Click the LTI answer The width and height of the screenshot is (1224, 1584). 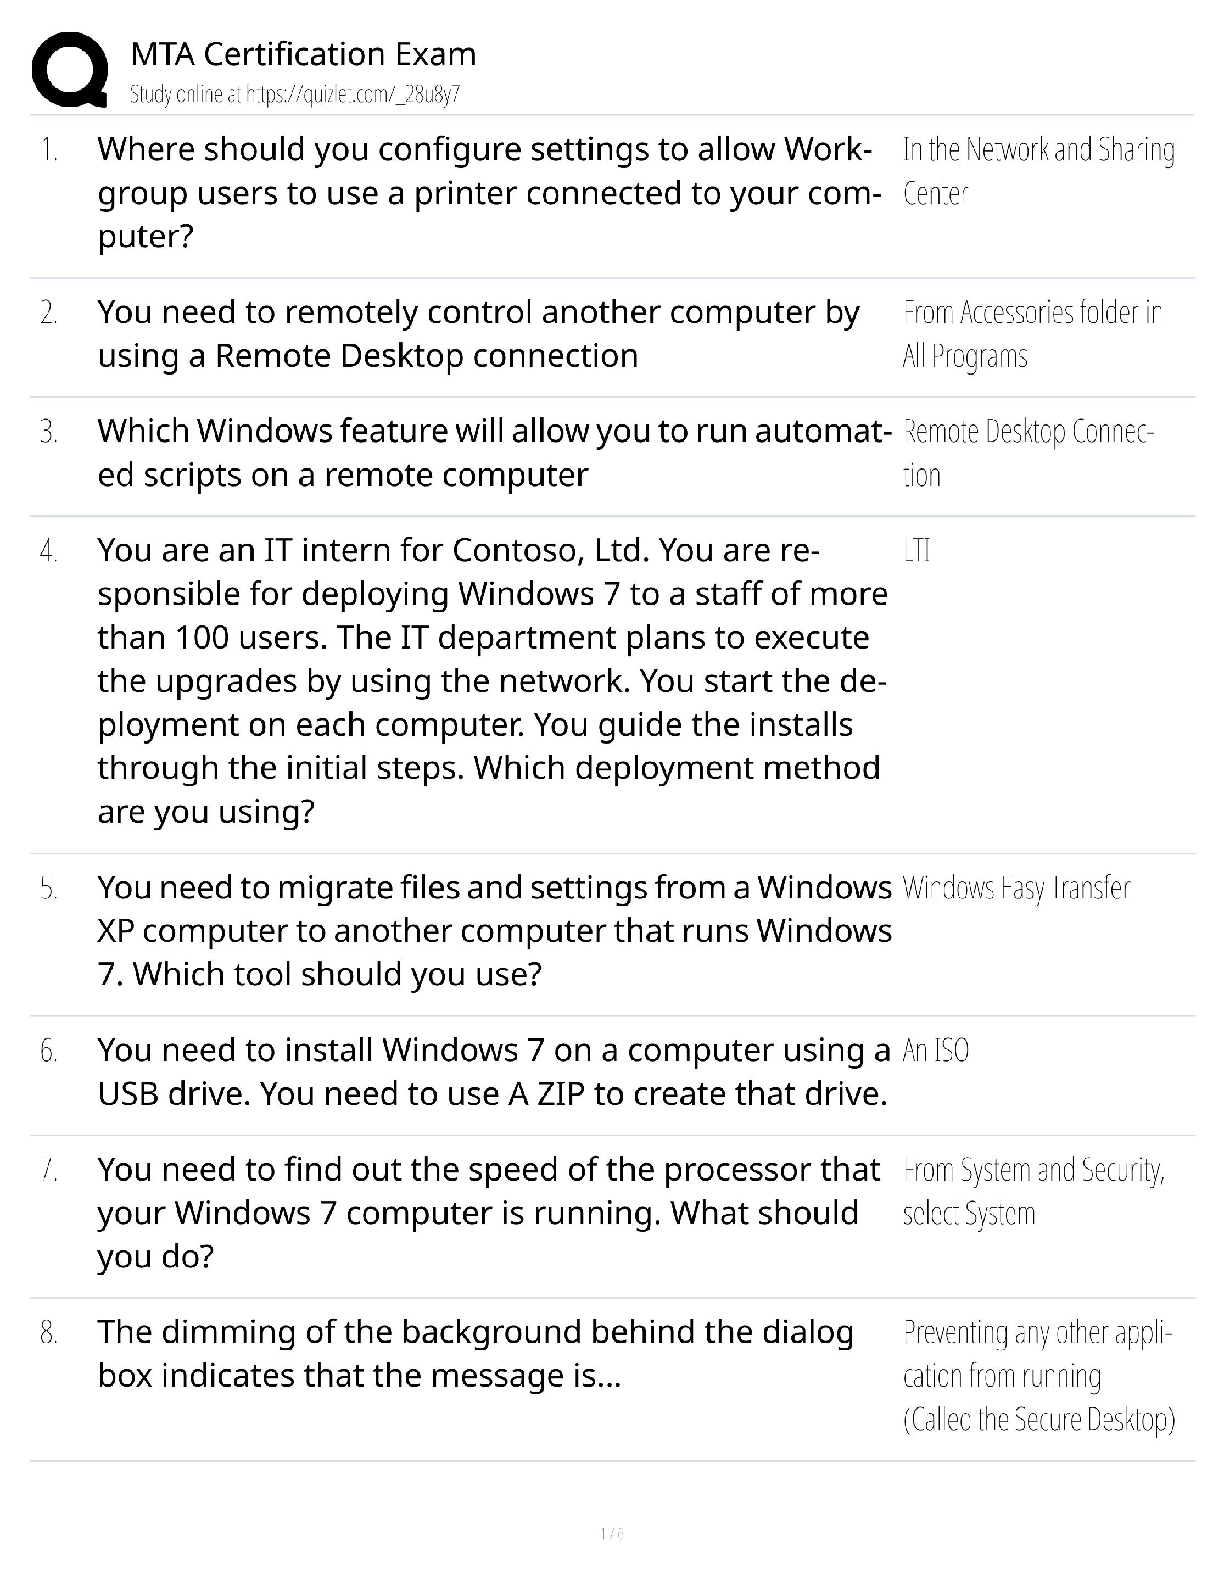pos(916,551)
